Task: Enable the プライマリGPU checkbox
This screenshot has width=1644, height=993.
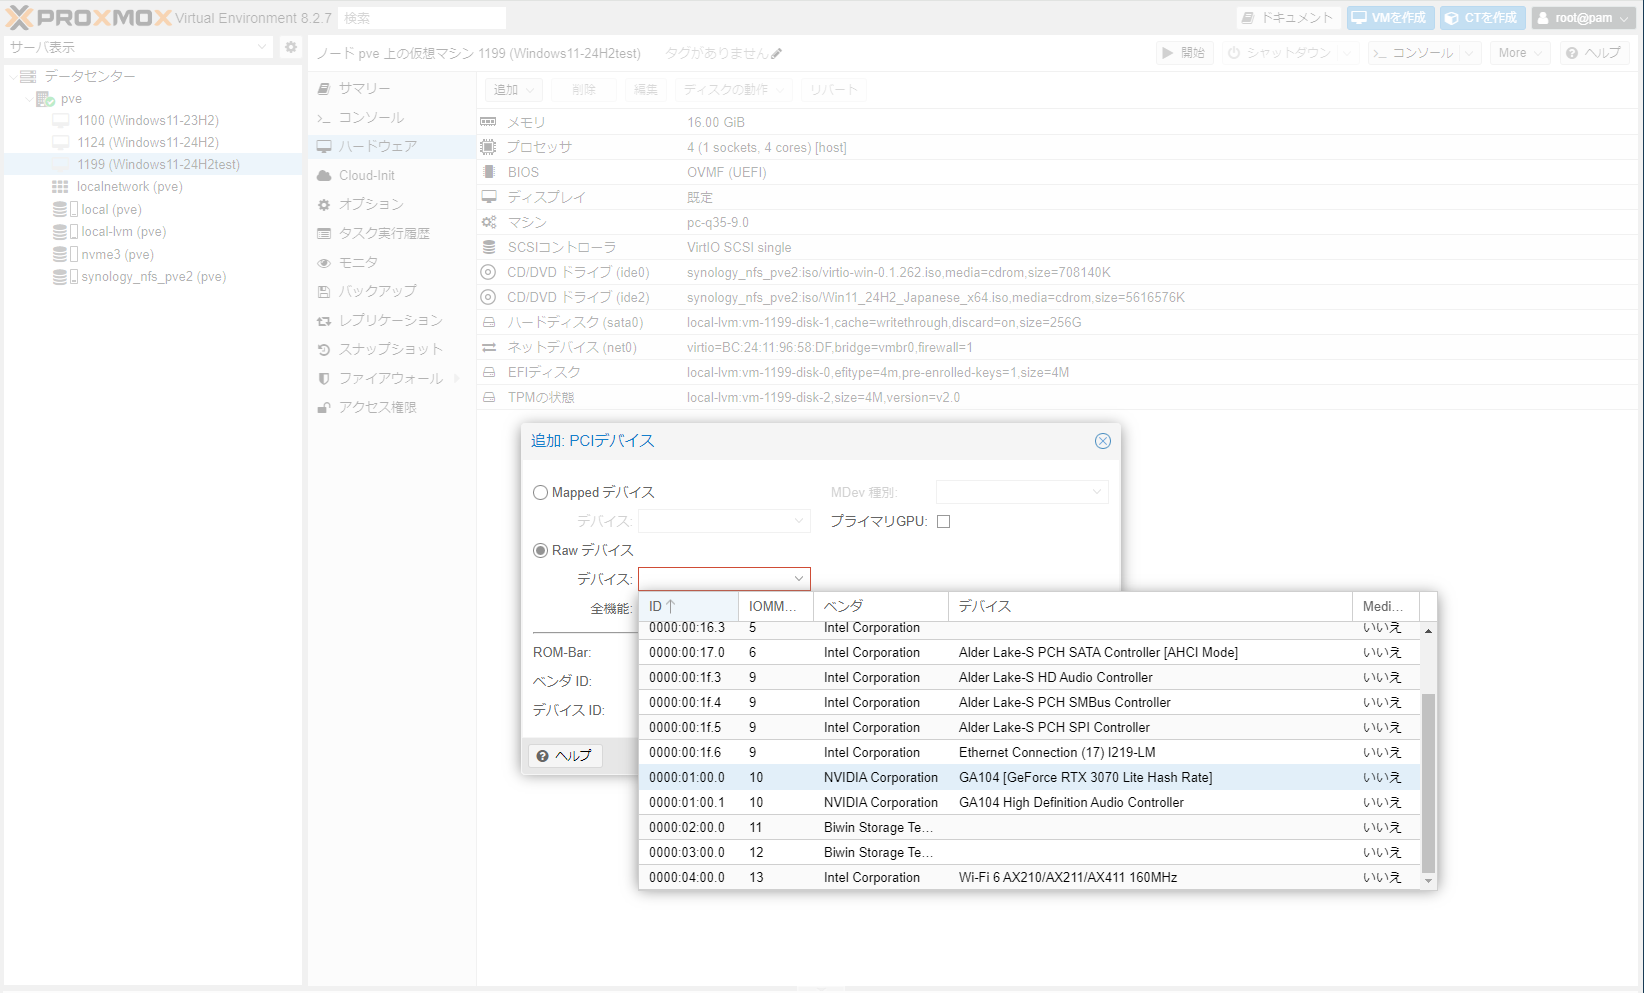Action: click(943, 522)
